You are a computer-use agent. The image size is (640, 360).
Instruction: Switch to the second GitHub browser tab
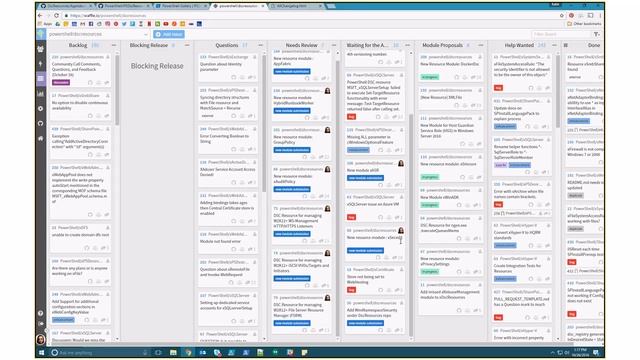(123, 6)
